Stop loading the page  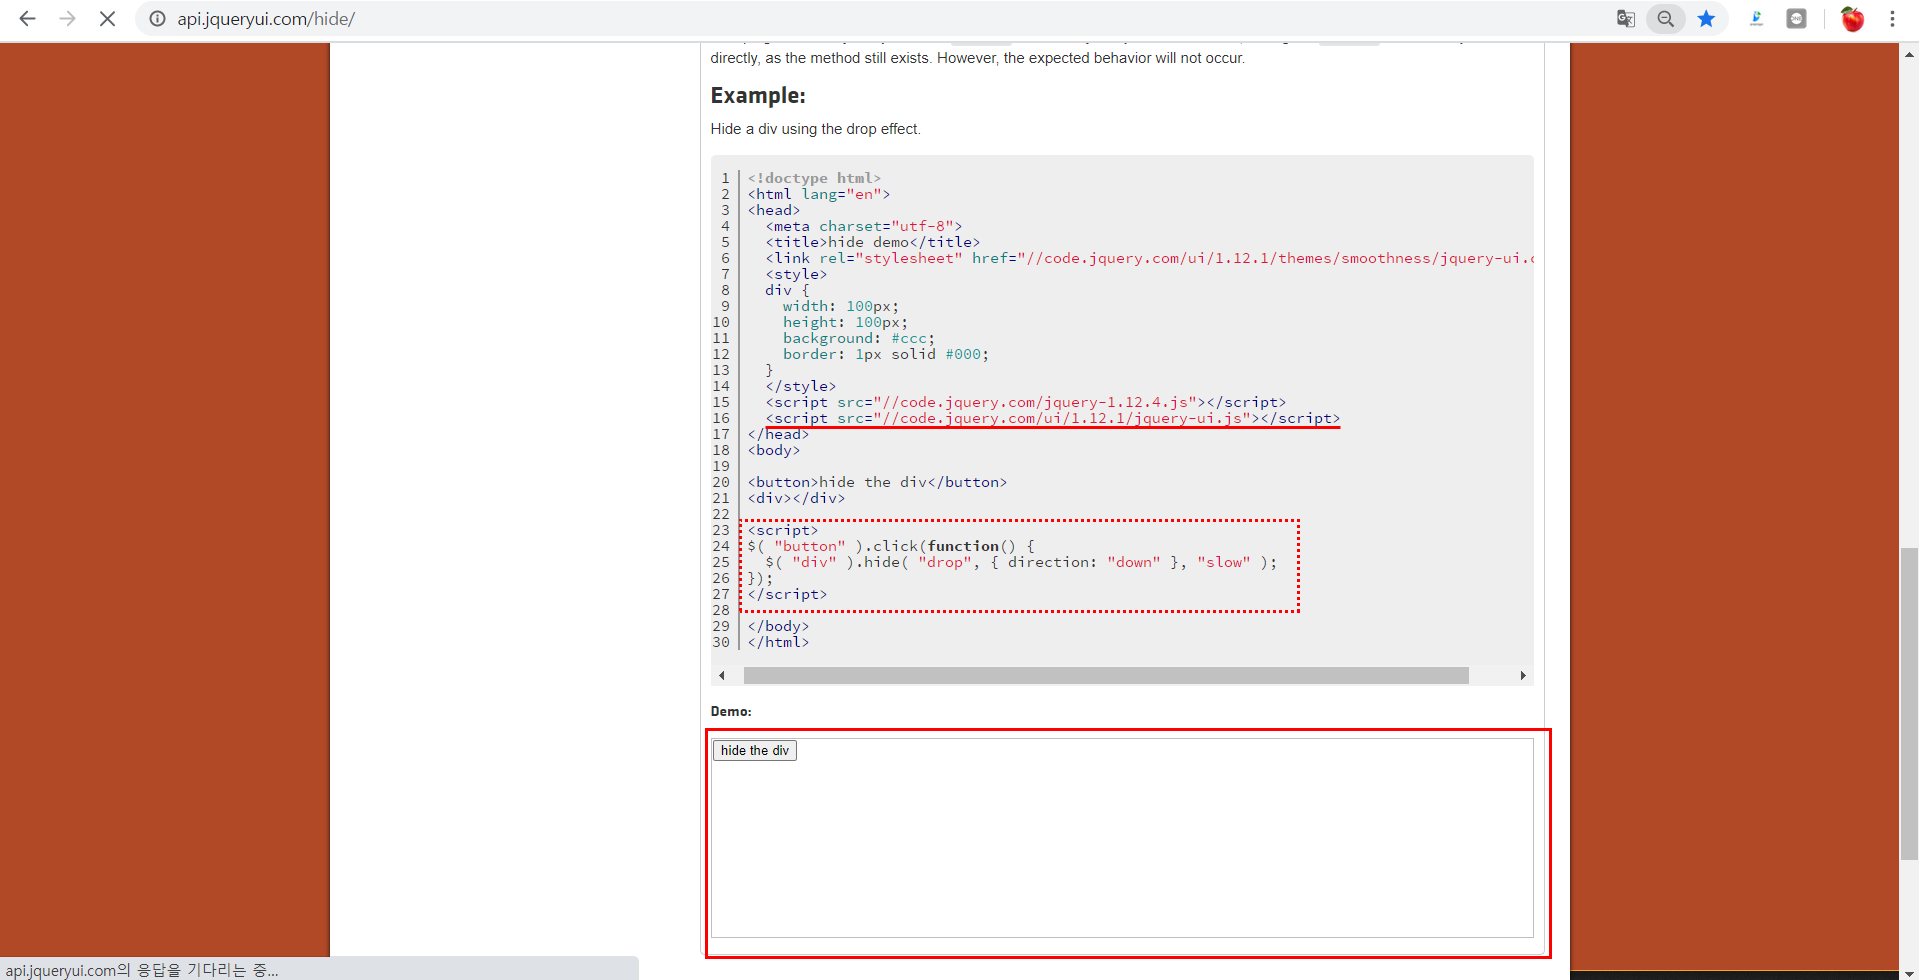tap(107, 19)
